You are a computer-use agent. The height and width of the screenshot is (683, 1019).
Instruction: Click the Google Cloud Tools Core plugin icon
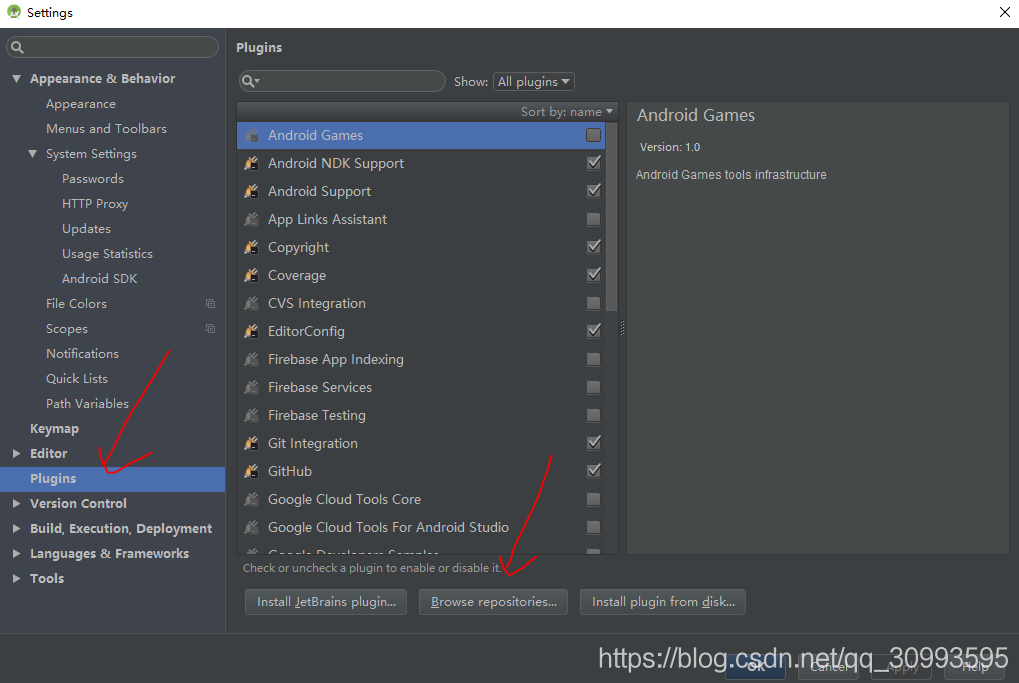(x=252, y=499)
